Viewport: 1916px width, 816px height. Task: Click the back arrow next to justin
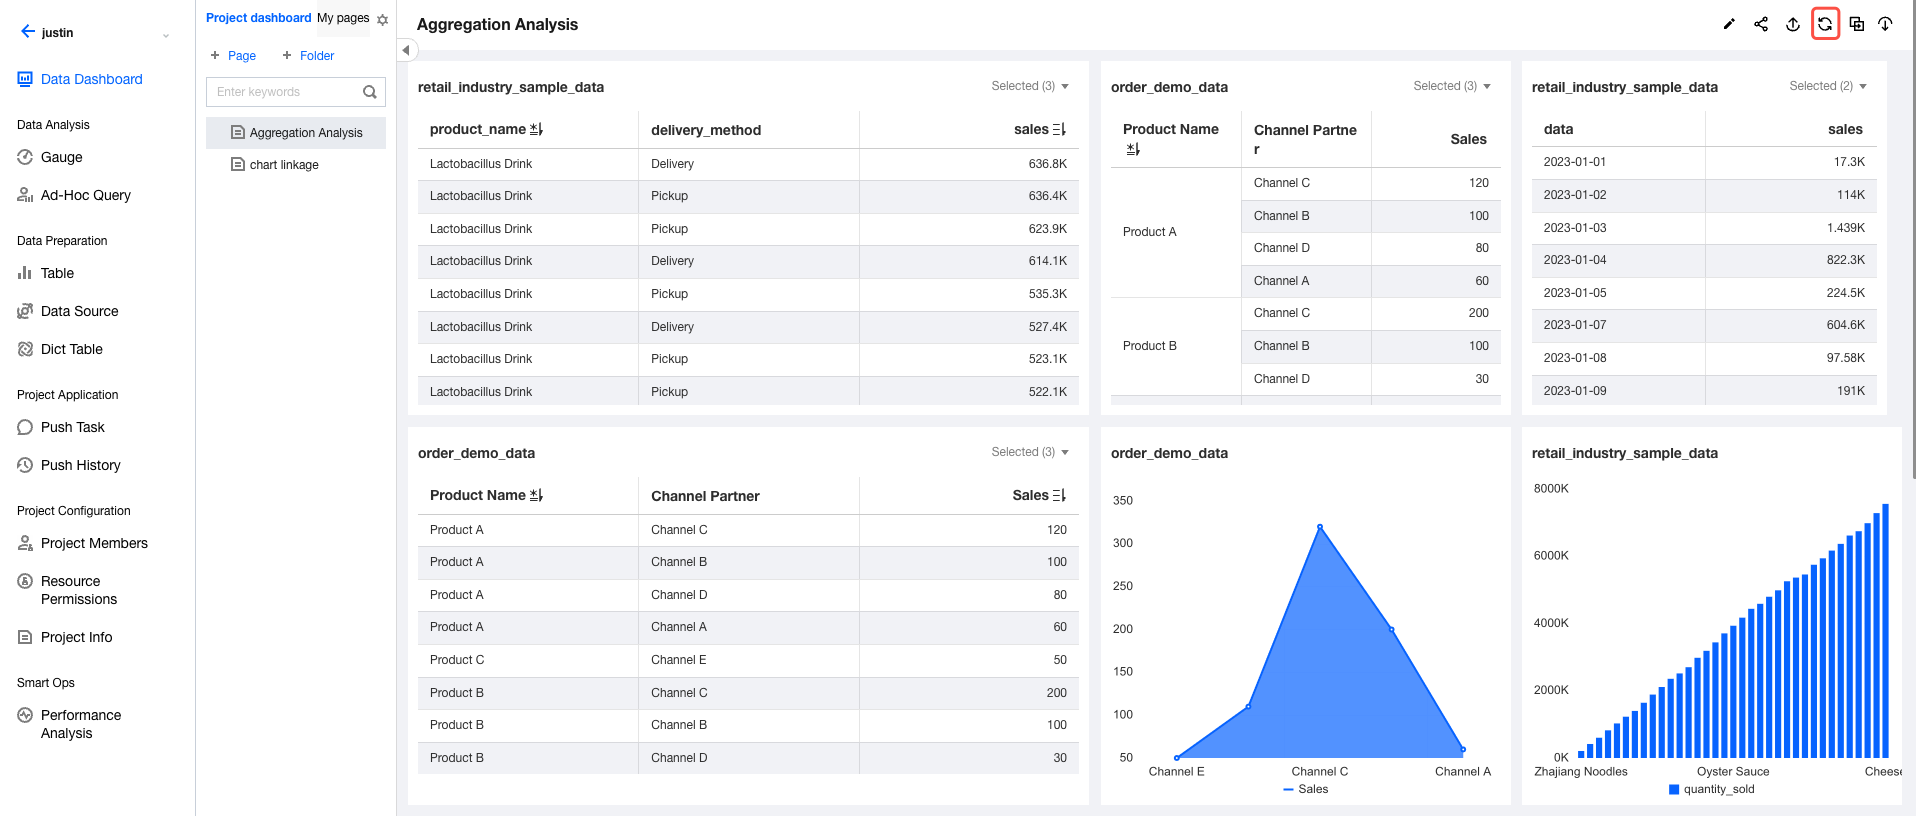click(x=27, y=32)
